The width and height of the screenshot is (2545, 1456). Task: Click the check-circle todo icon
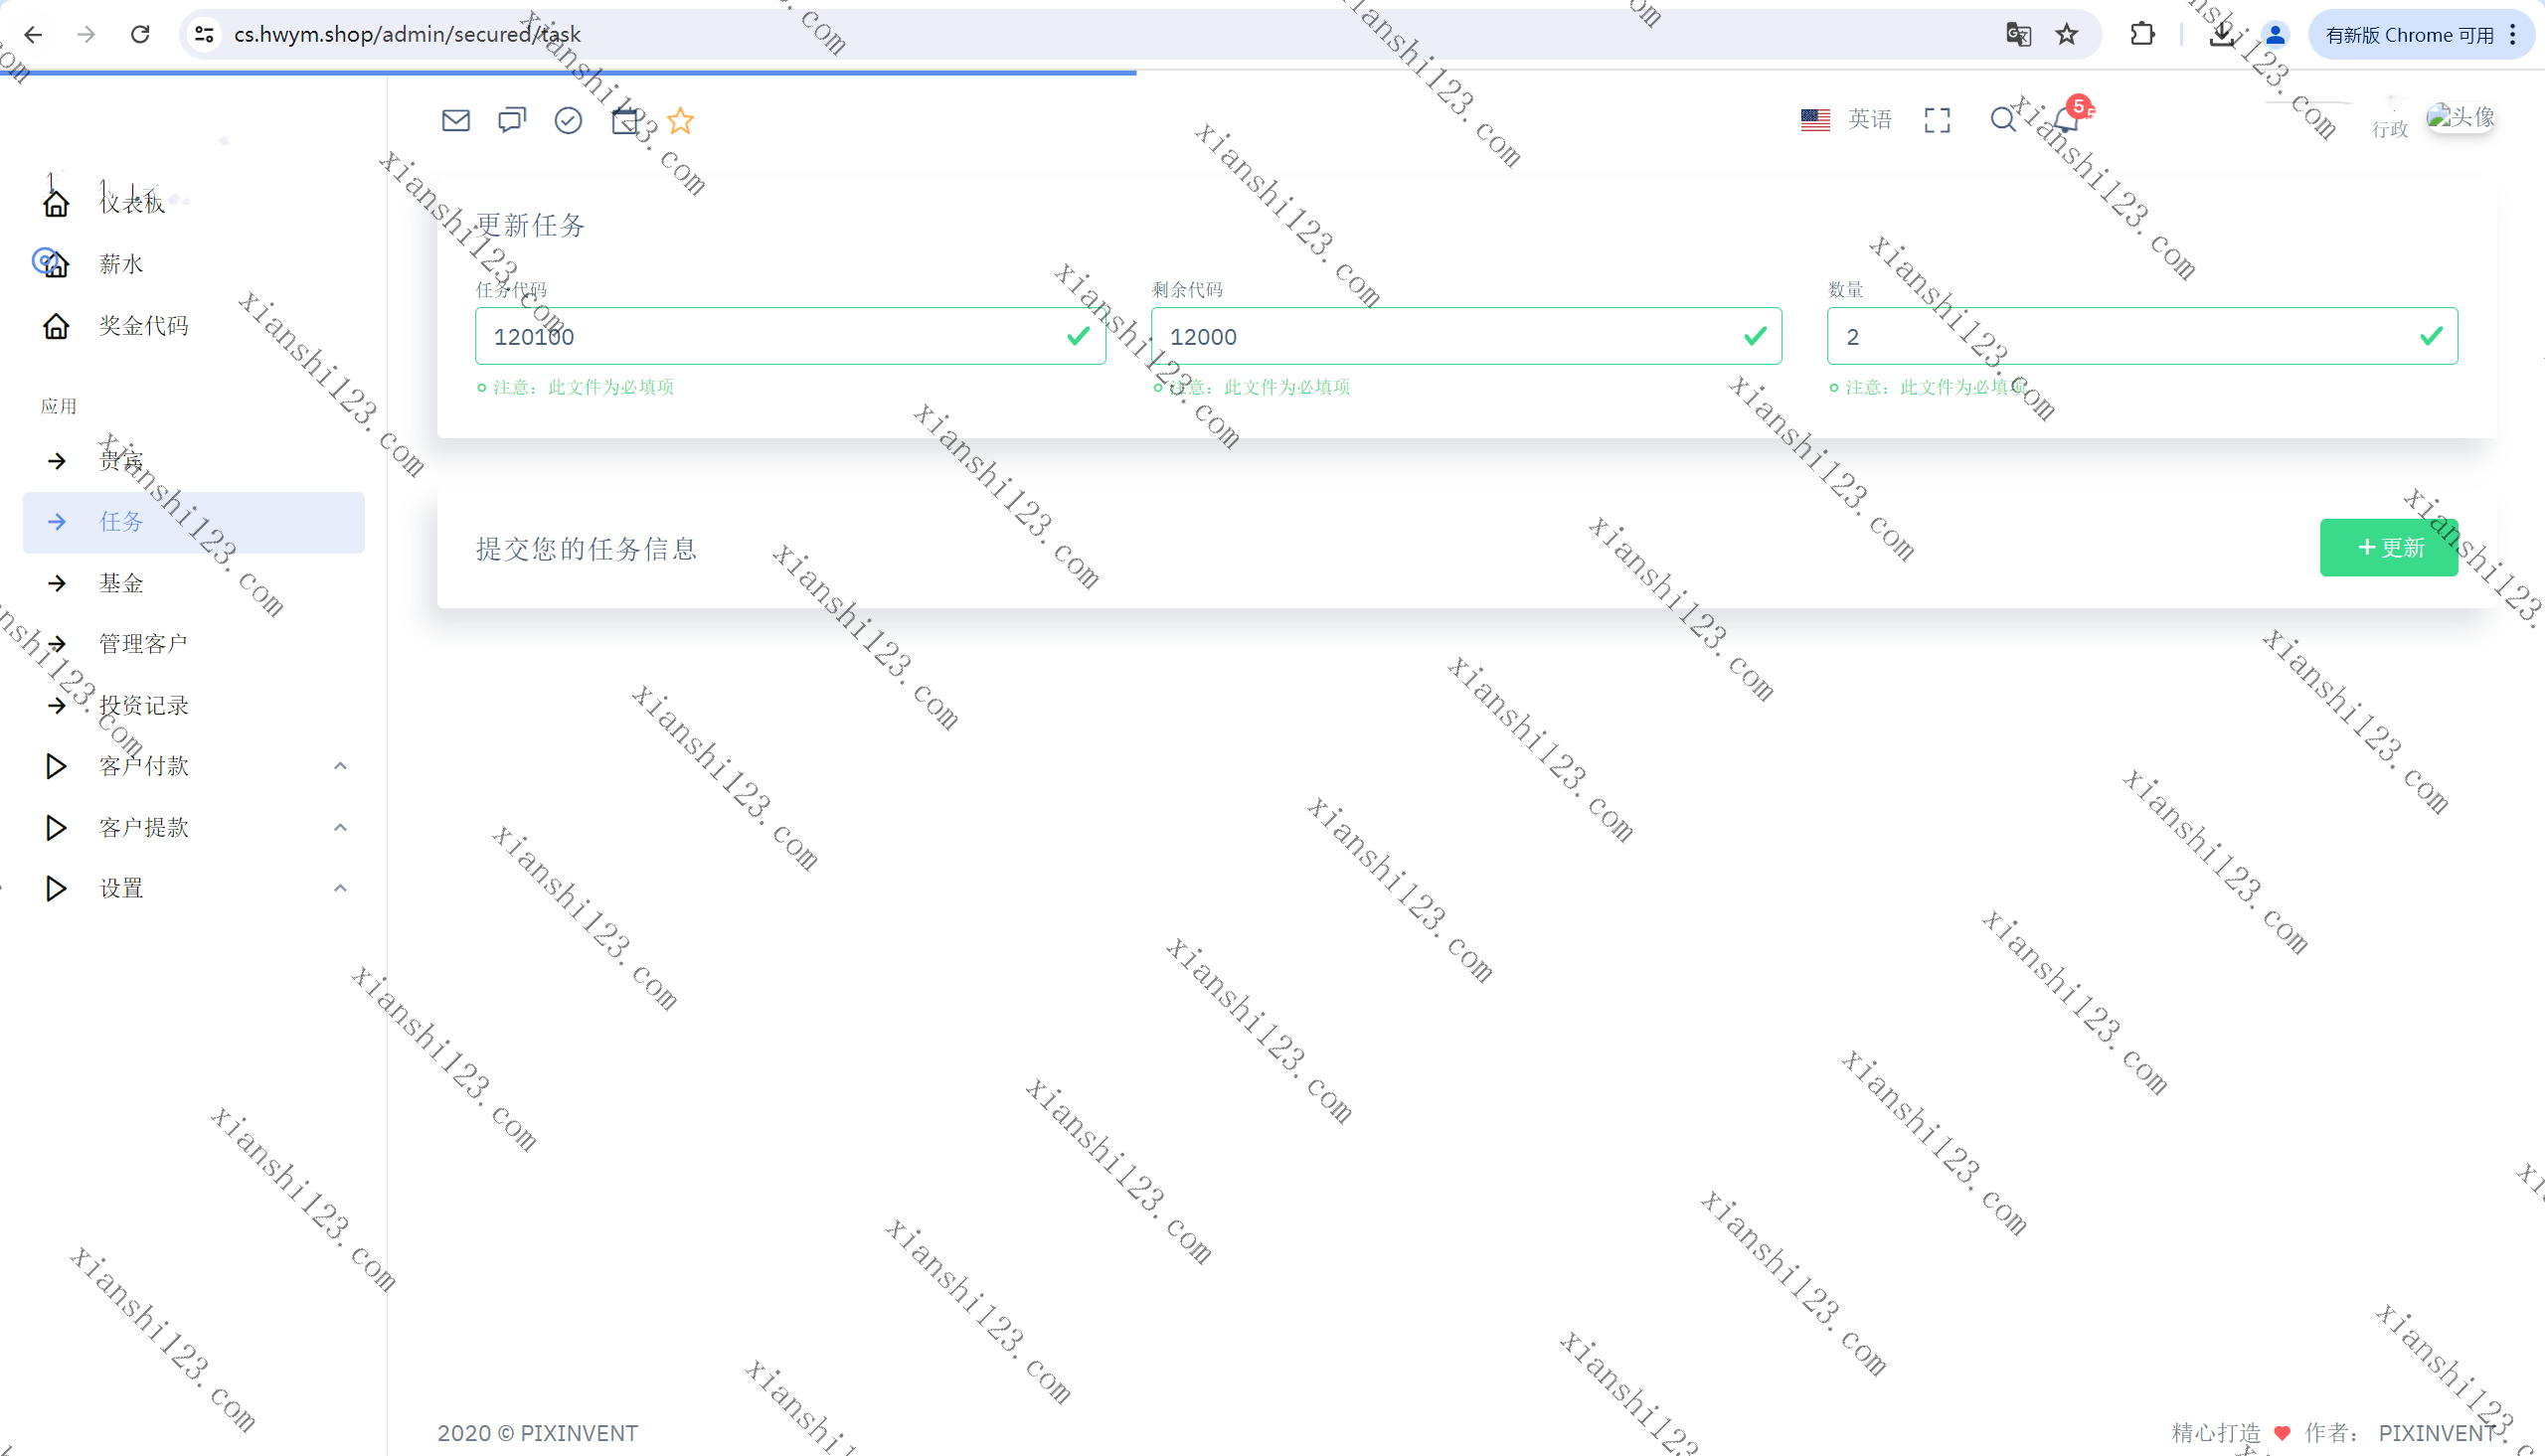[568, 121]
